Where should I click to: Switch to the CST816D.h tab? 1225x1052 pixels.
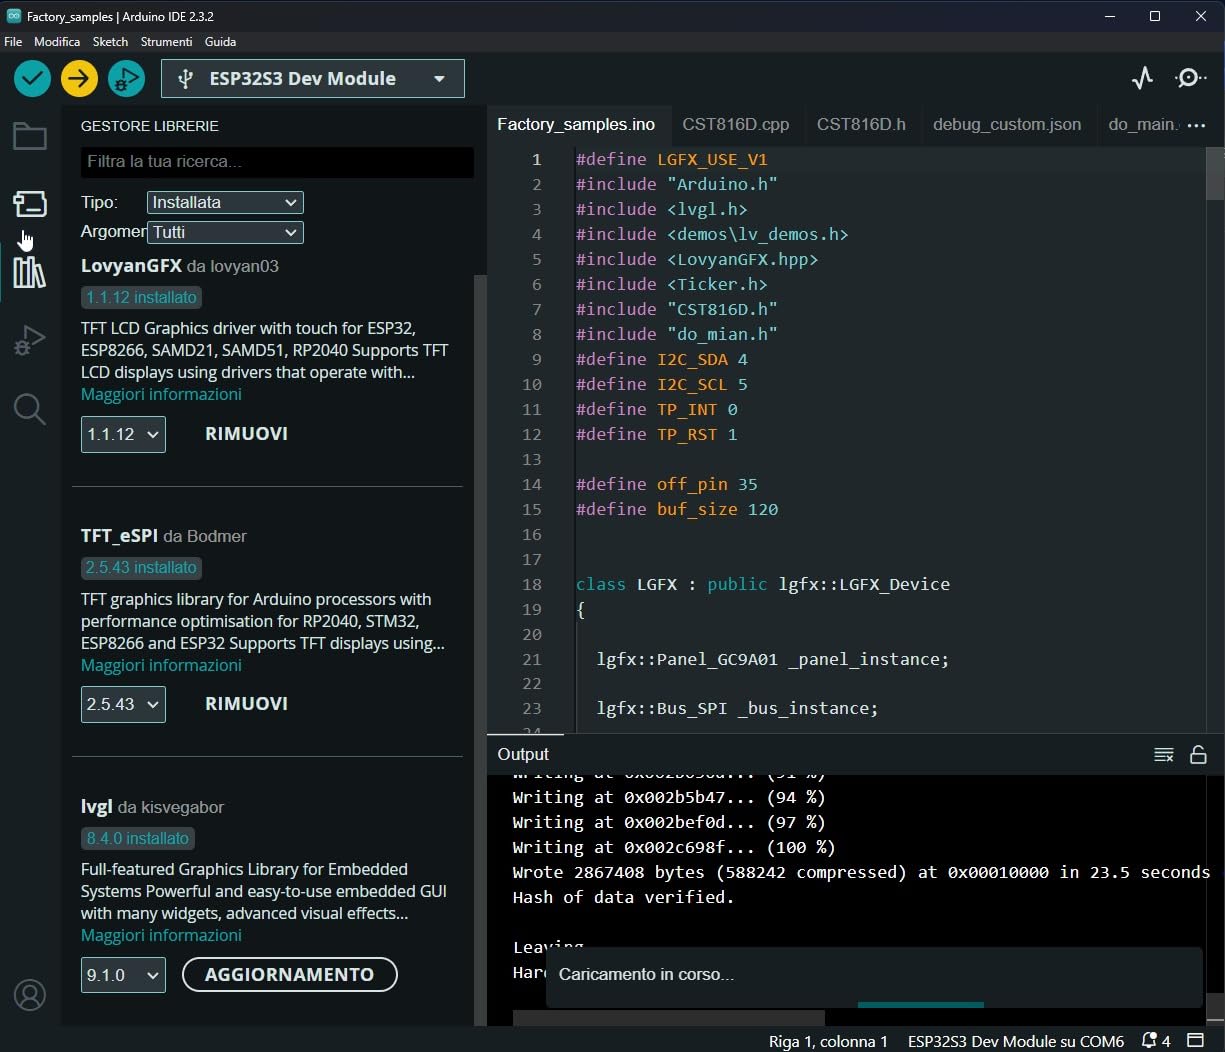(x=861, y=125)
